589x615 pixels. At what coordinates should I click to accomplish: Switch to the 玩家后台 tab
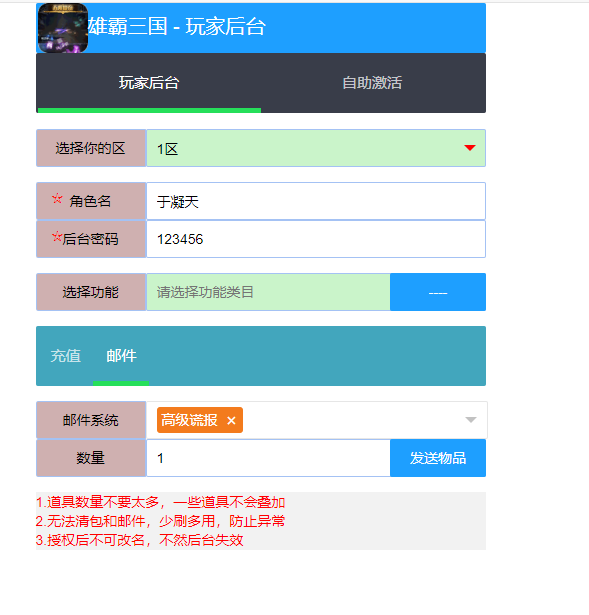click(149, 83)
